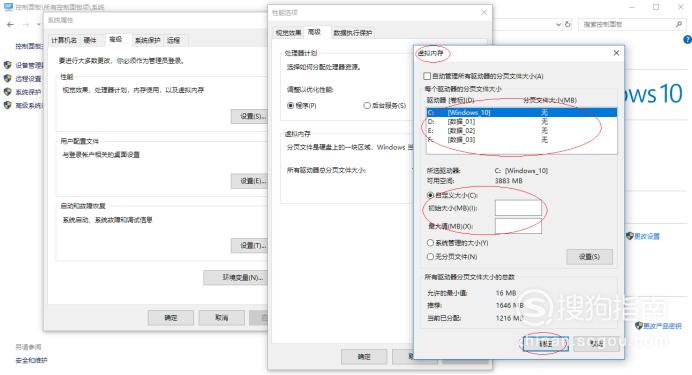Click the 更改设置 link
The image size is (692, 375).
coord(647,236)
